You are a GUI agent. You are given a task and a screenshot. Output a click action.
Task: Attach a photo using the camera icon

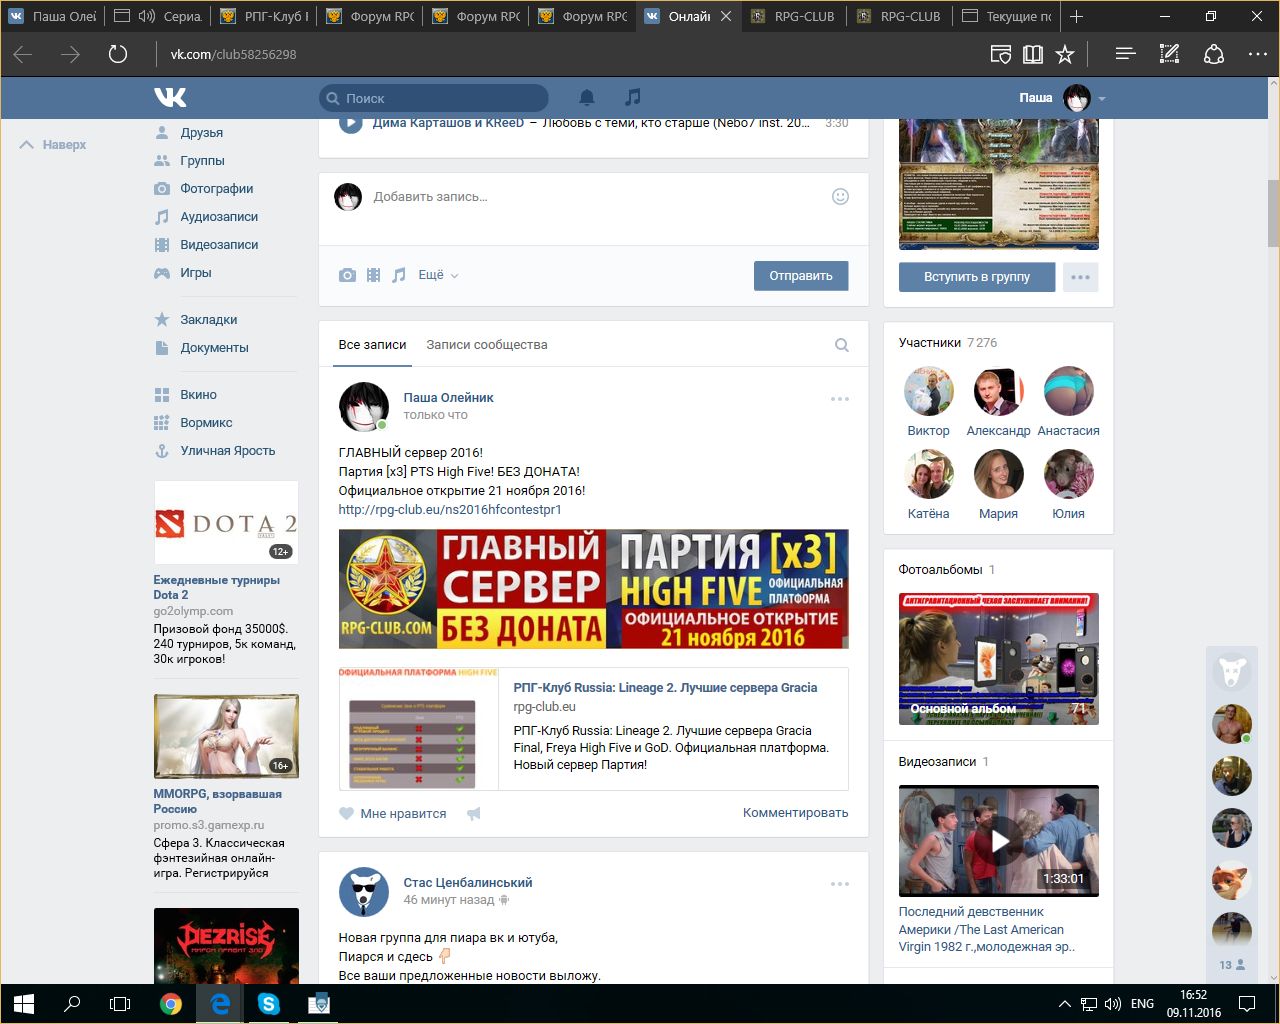coord(347,275)
